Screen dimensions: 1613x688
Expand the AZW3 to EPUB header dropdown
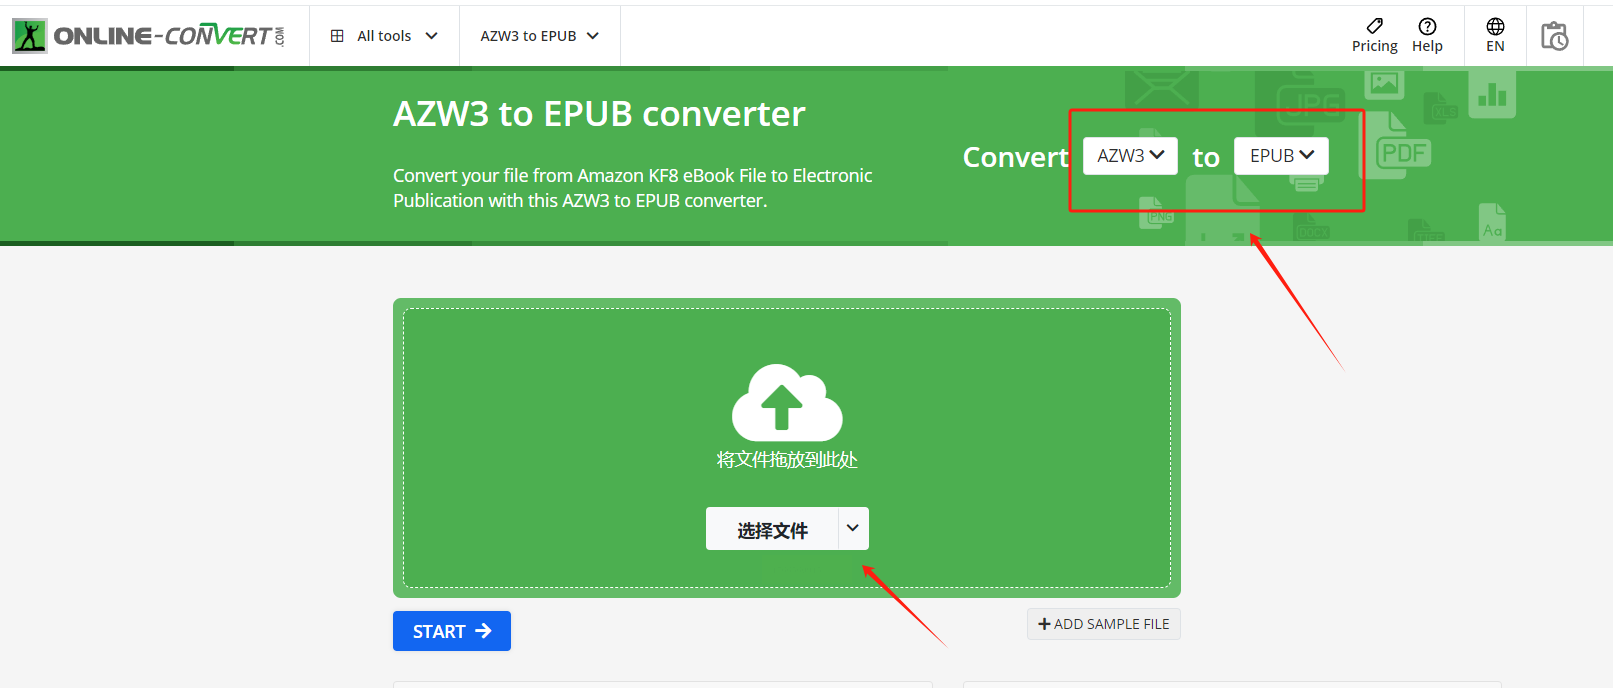[540, 36]
